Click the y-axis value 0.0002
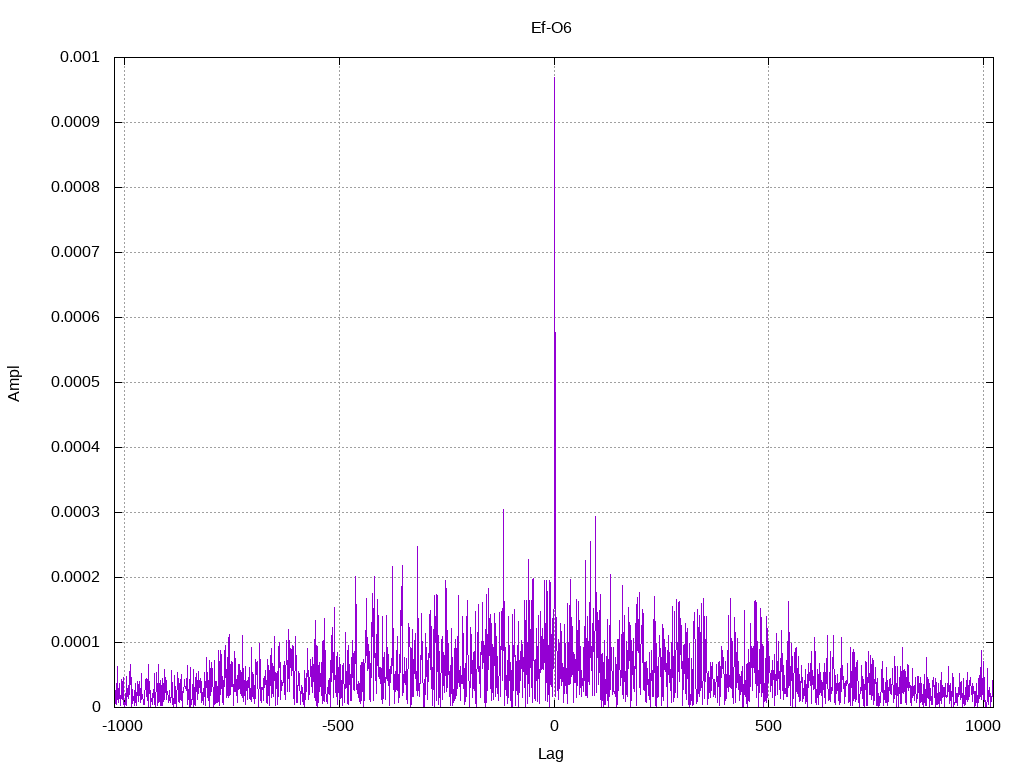The height and width of the screenshot is (768, 1024). [x=76, y=577]
